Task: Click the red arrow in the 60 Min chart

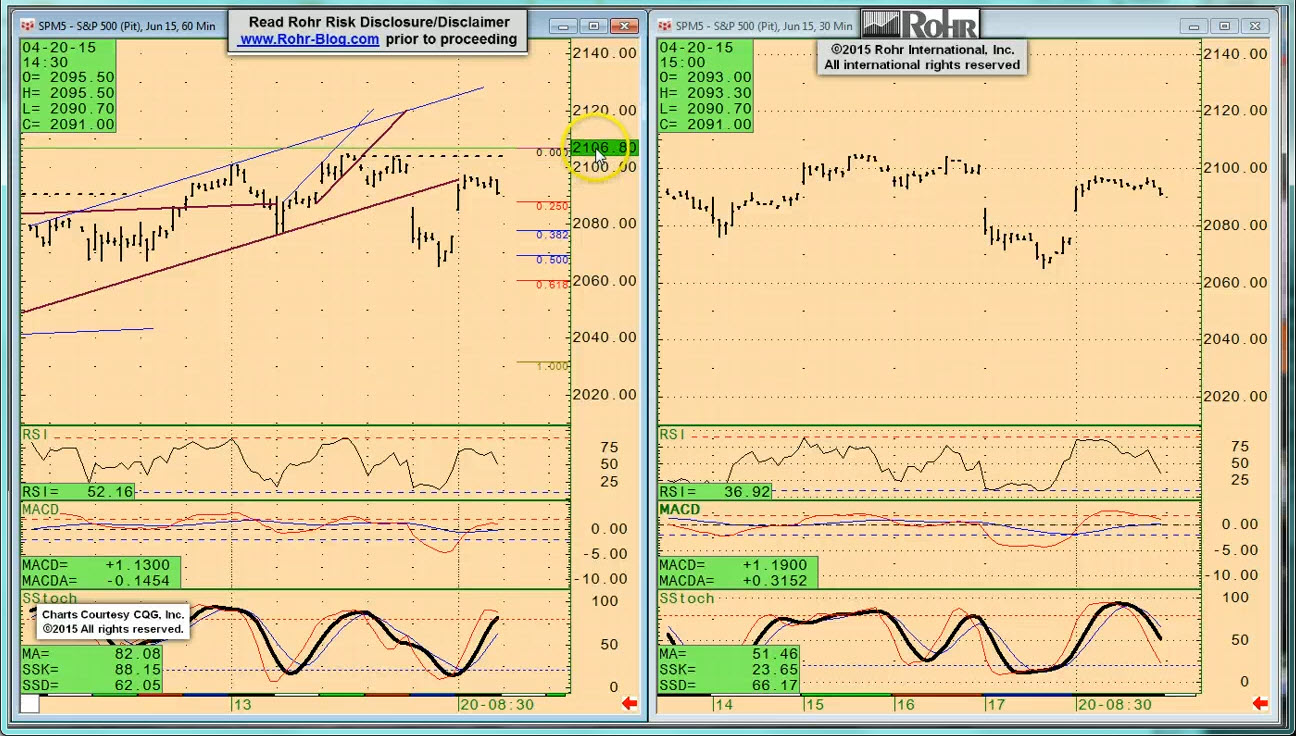Action: (630, 704)
